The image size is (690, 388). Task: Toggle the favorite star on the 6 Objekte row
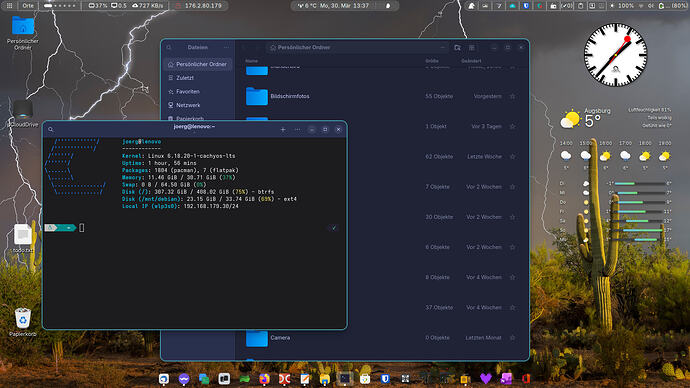tap(513, 247)
